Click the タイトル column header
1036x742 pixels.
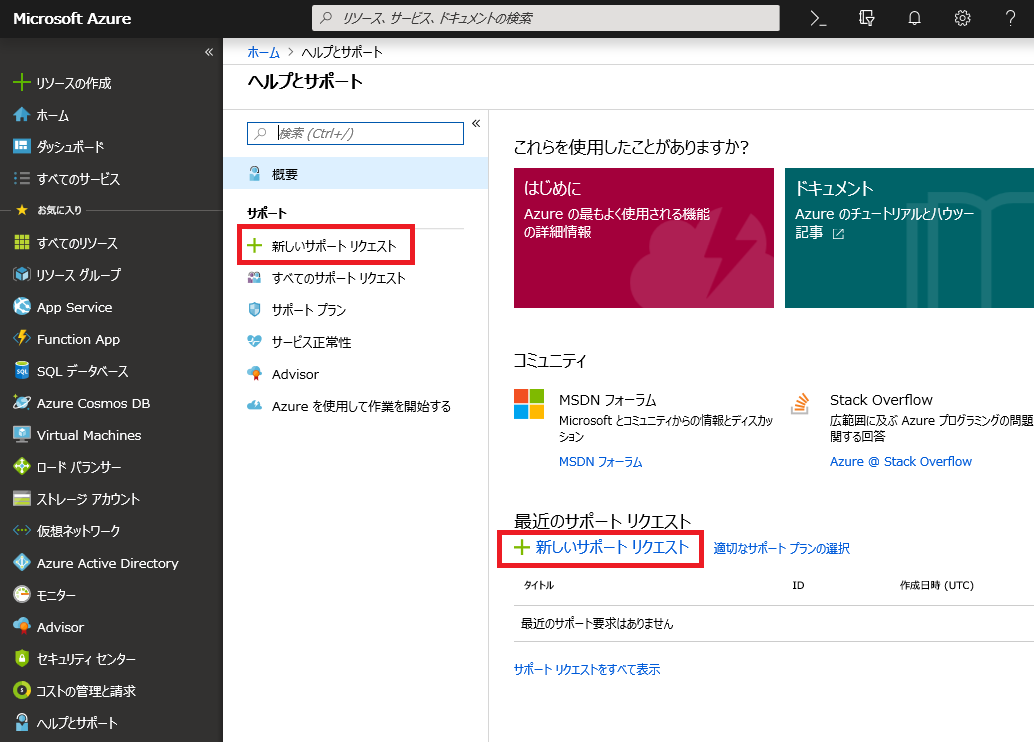[x=538, y=585]
